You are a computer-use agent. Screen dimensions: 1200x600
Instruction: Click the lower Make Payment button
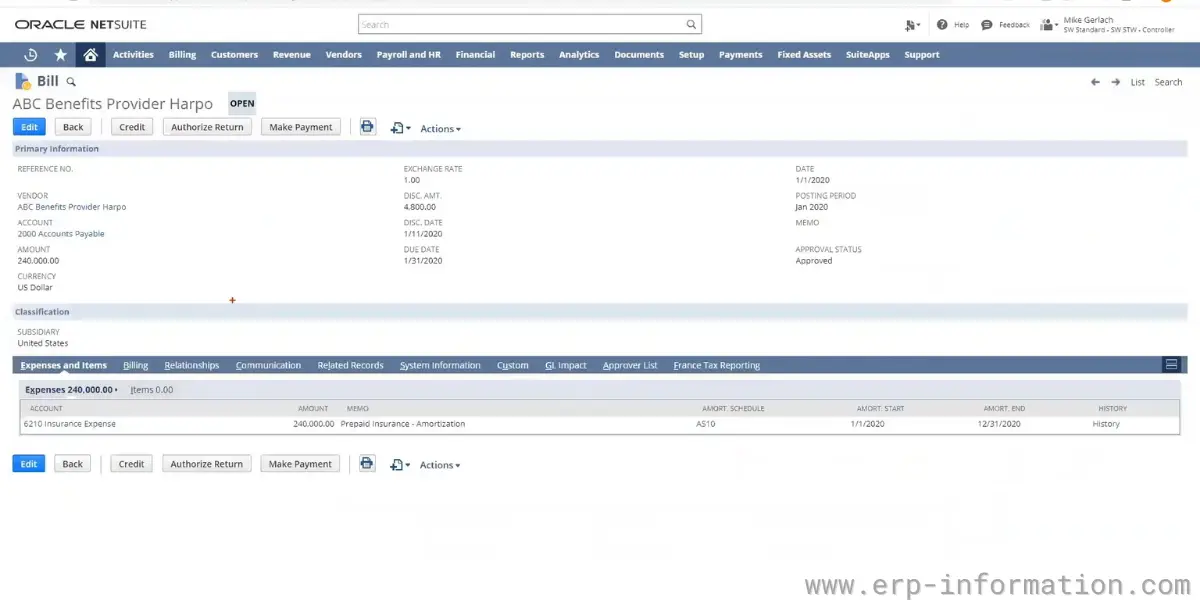tap(300, 464)
